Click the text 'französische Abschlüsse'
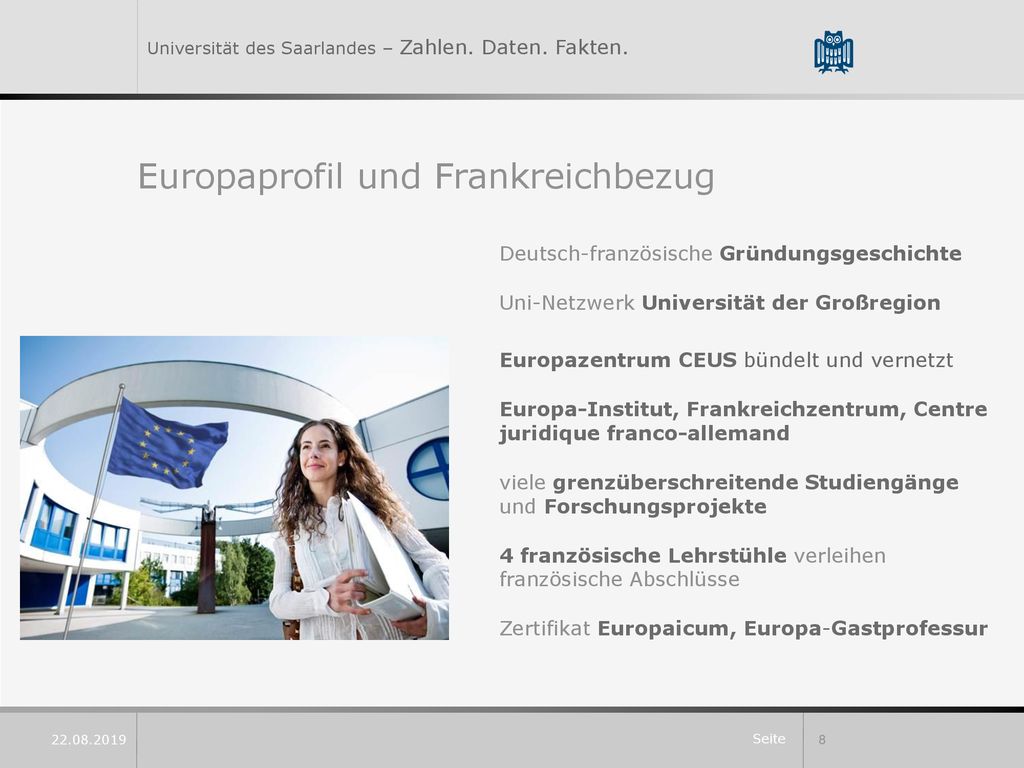 [x=619, y=579]
